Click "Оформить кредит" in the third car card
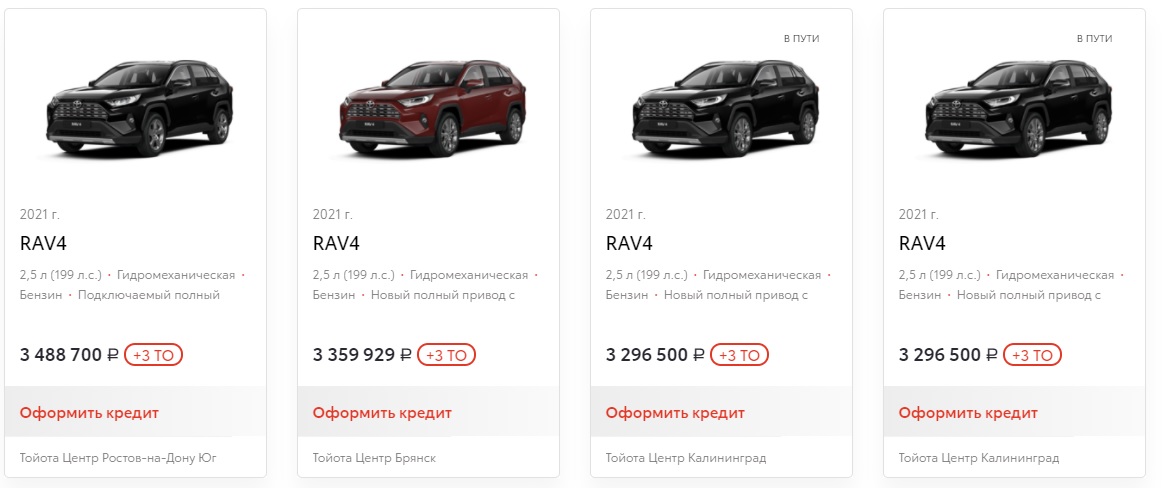Viewport: 1164px width, 488px height. click(x=675, y=412)
